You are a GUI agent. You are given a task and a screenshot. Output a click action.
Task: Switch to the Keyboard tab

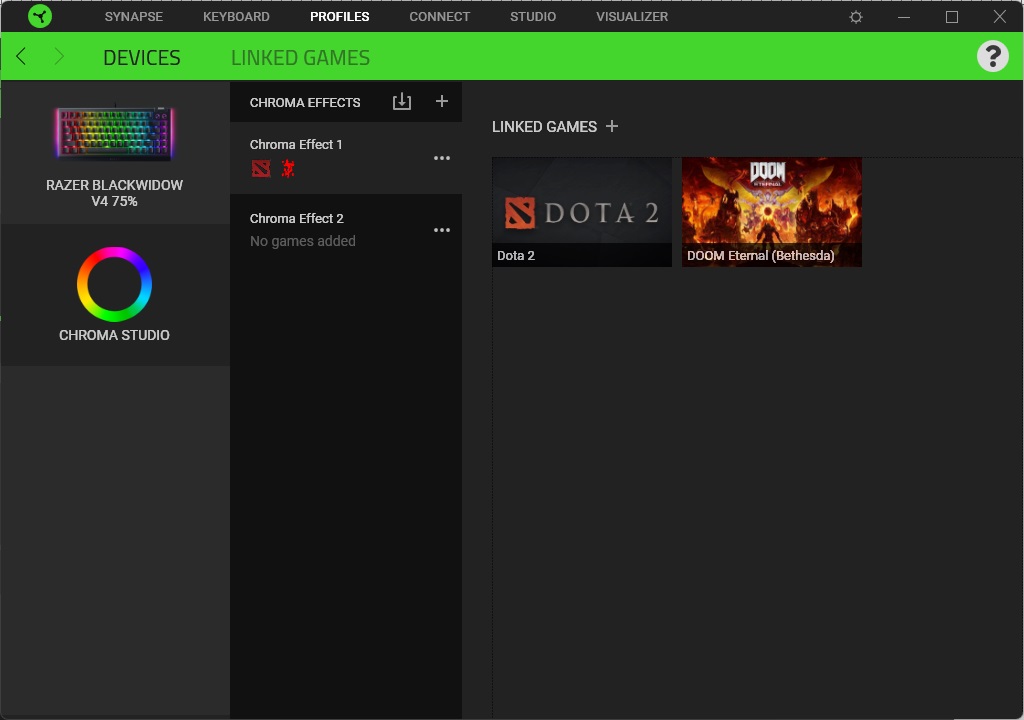(x=236, y=16)
